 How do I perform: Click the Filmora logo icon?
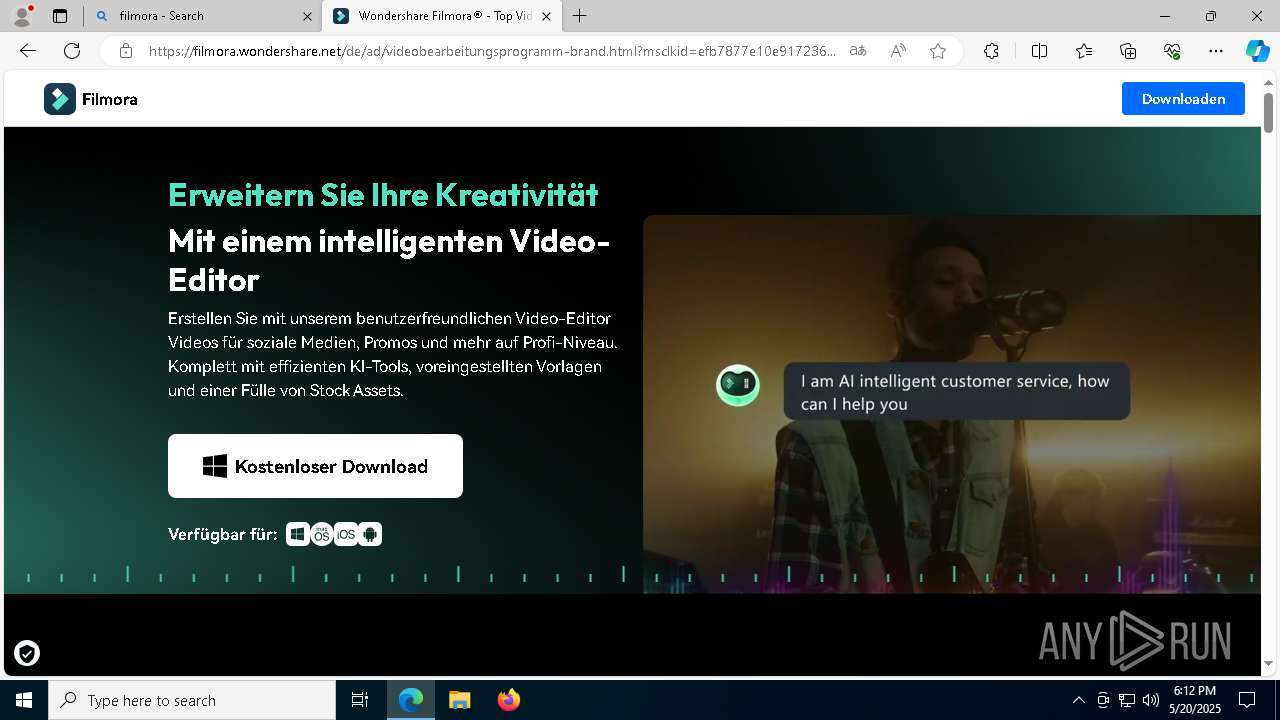pyautogui.click(x=60, y=99)
